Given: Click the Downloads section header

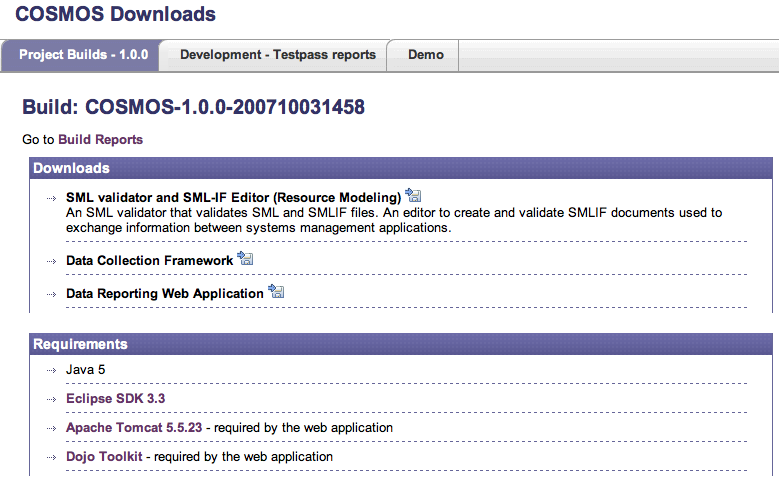Looking at the screenshot, I should 400,168.
